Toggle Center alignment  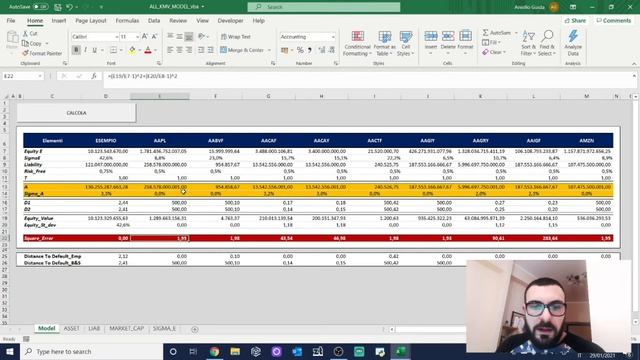[179, 50]
